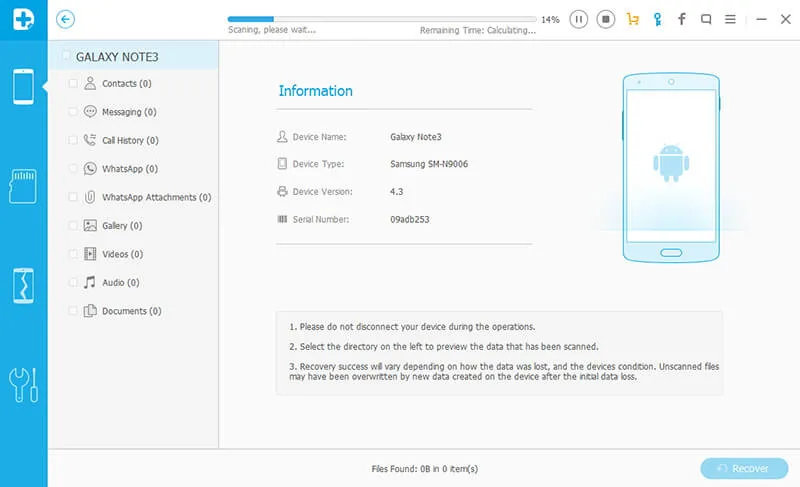800x487 pixels.
Task: Open the Gallery category
Action: tap(121, 226)
